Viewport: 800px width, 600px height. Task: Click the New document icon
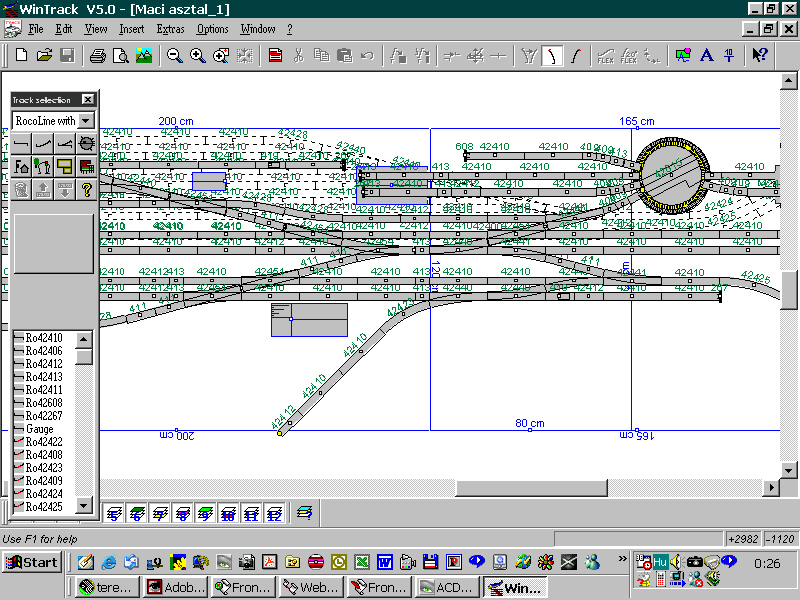[x=21, y=55]
